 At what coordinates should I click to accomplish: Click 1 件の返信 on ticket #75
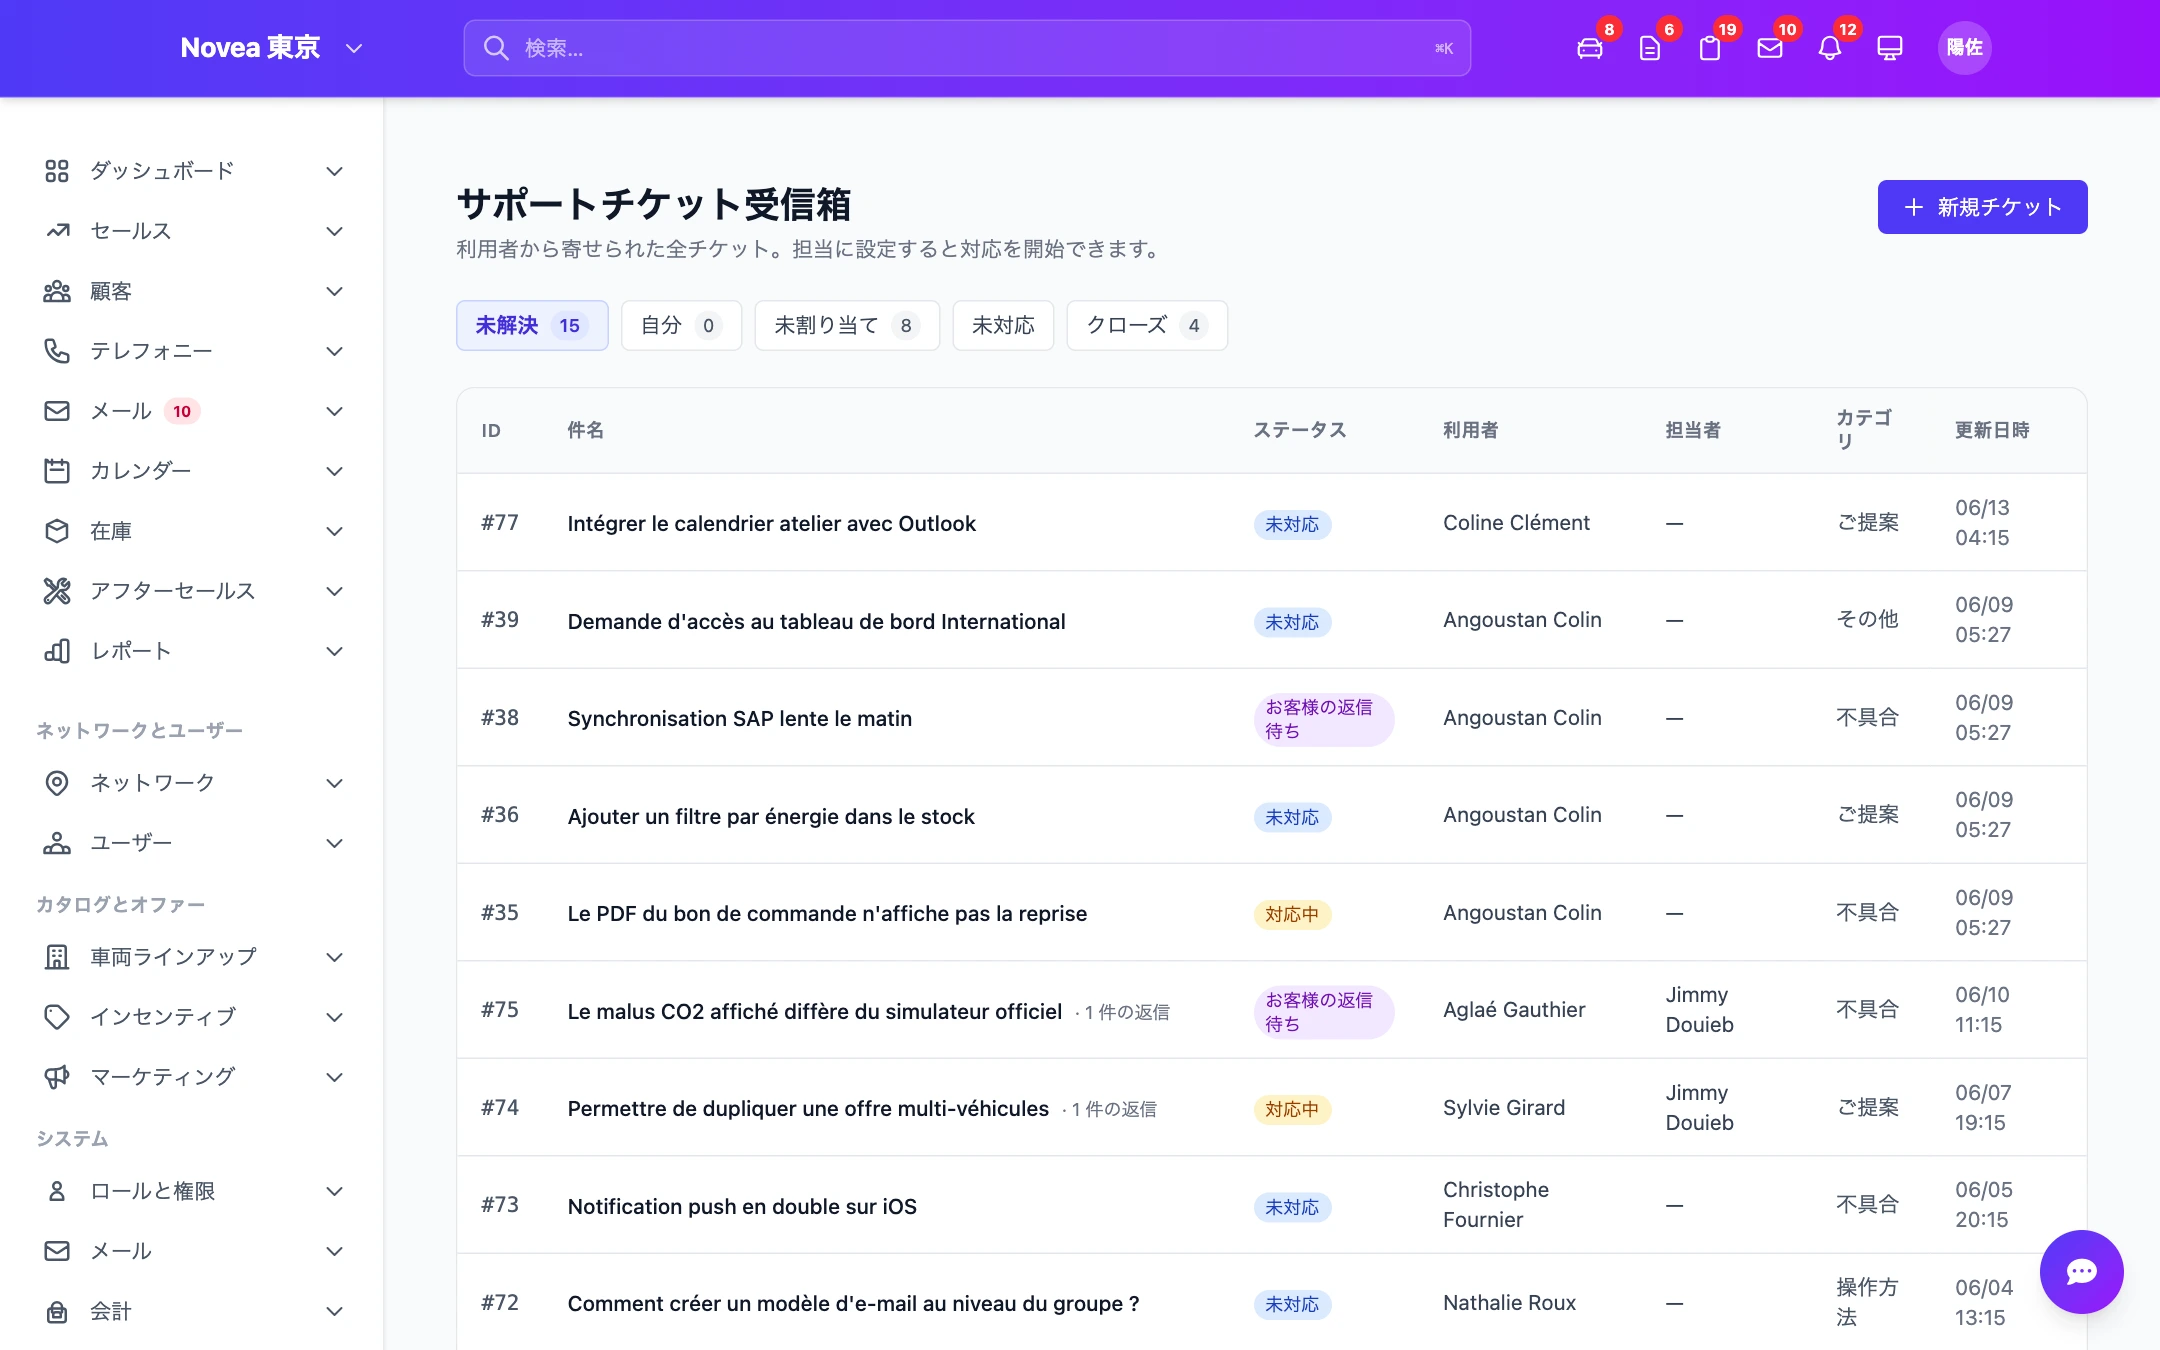click(1127, 1012)
